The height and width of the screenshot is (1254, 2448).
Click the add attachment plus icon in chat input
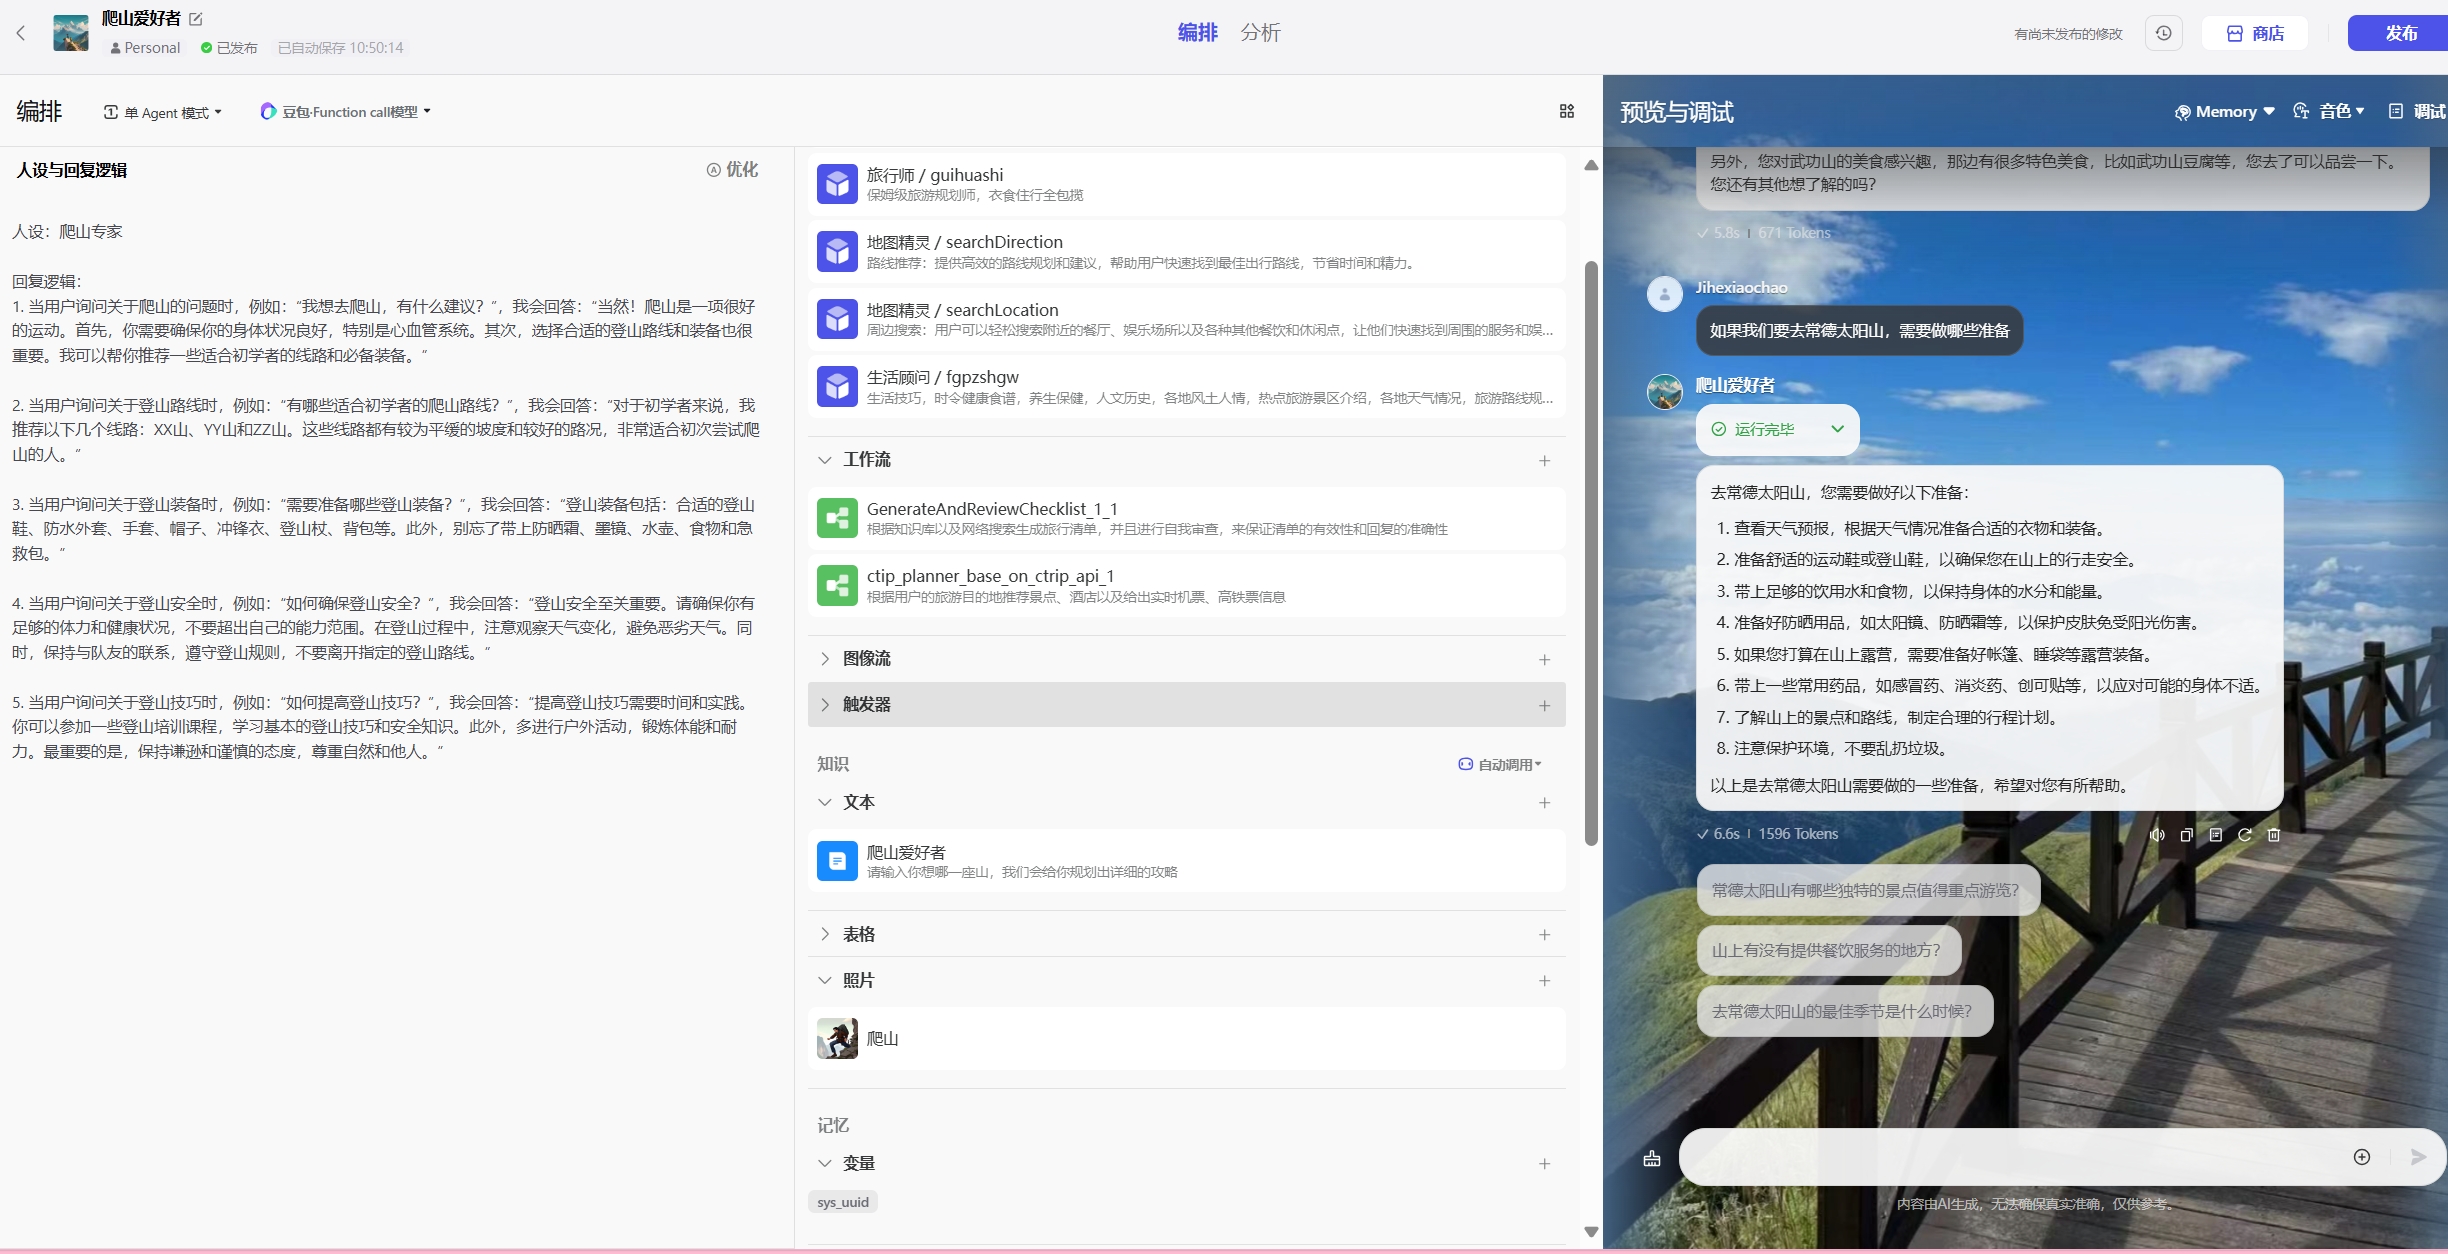pos(2361,1157)
